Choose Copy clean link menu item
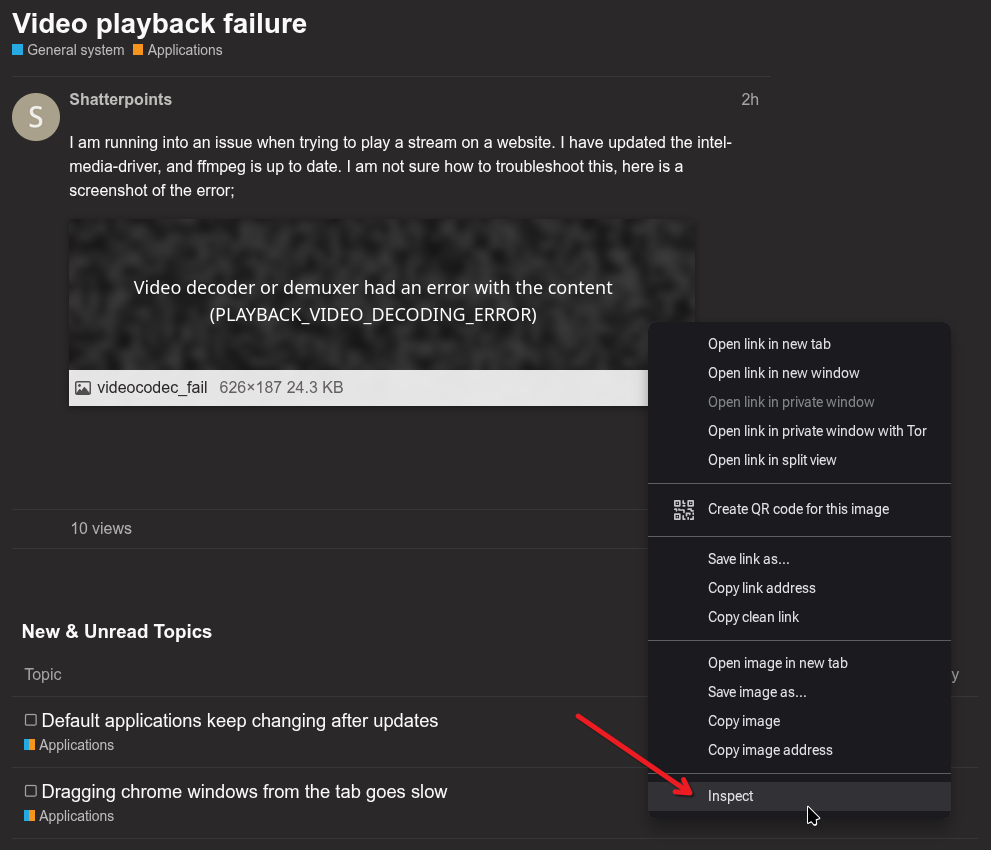 pos(753,617)
